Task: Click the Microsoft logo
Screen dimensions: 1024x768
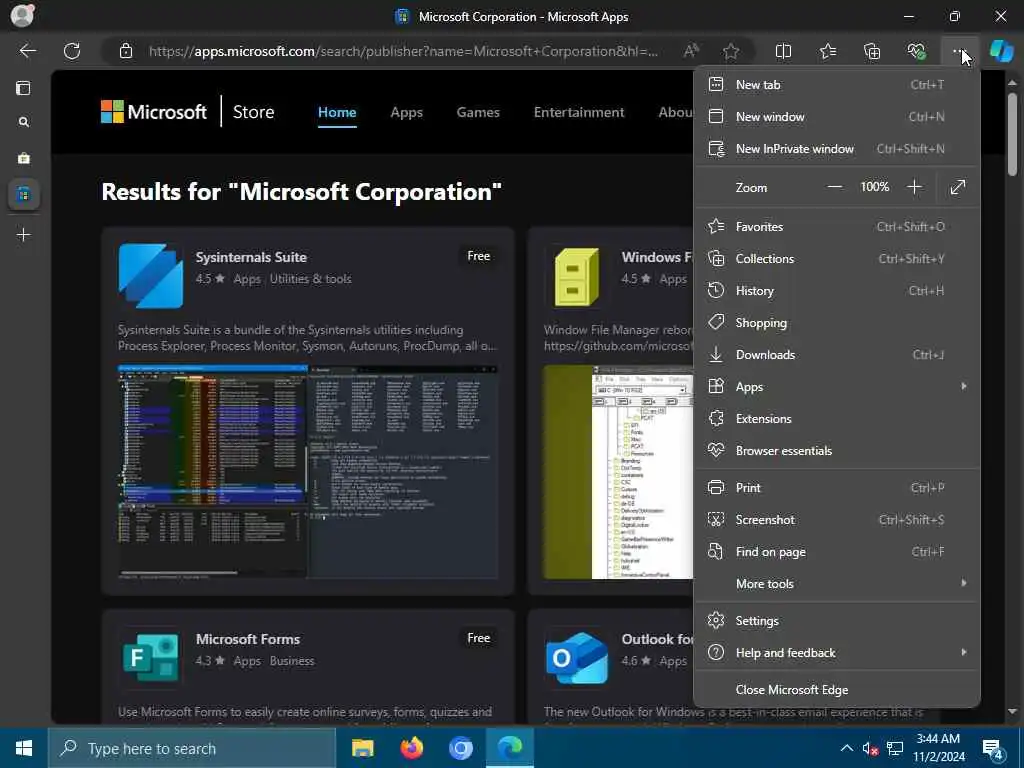Action: pyautogui.click(x=154, y=112)
